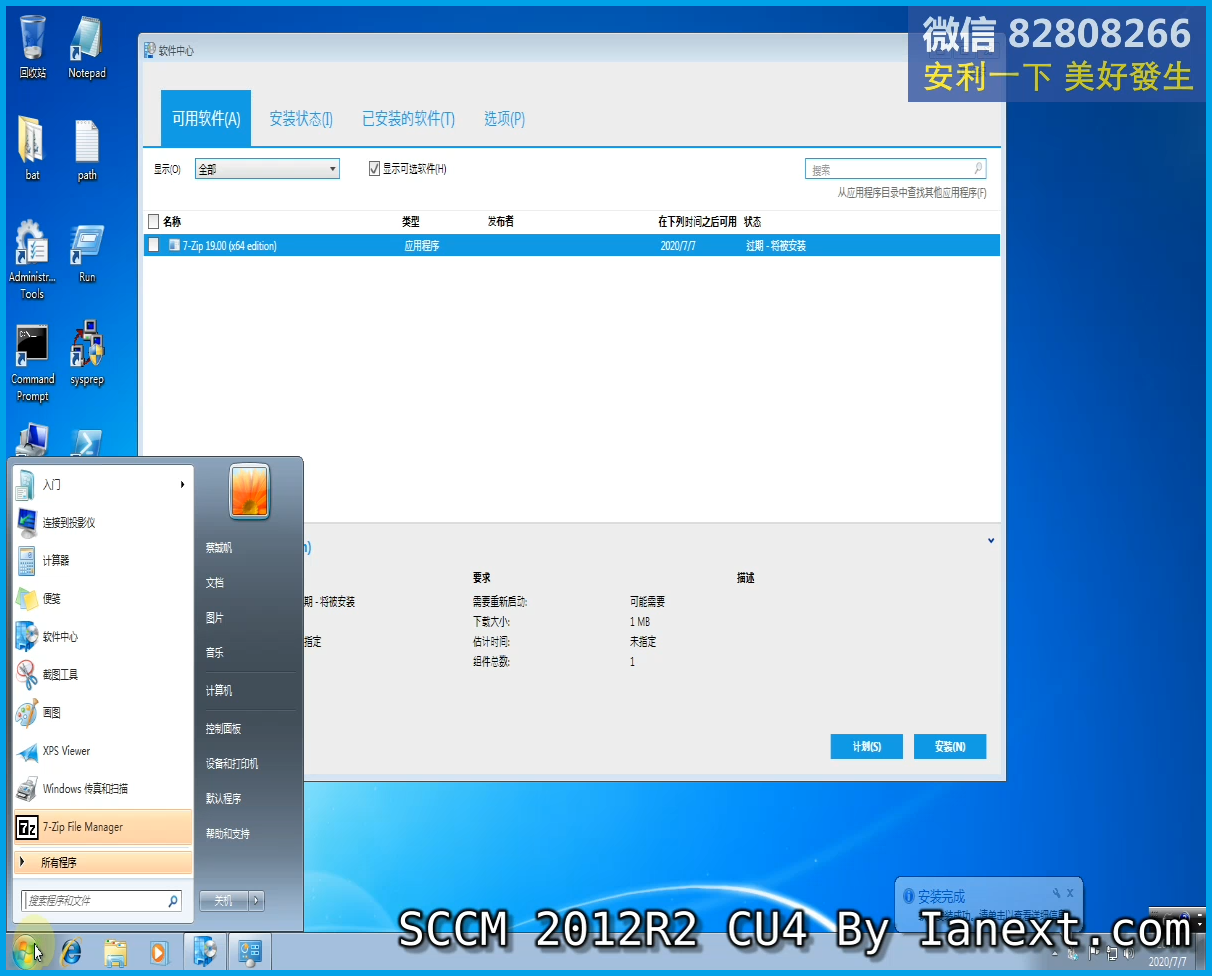1212x976 pixels.
Task: Open 计算器 calculator in the Start menu
Action: point(102,560)
